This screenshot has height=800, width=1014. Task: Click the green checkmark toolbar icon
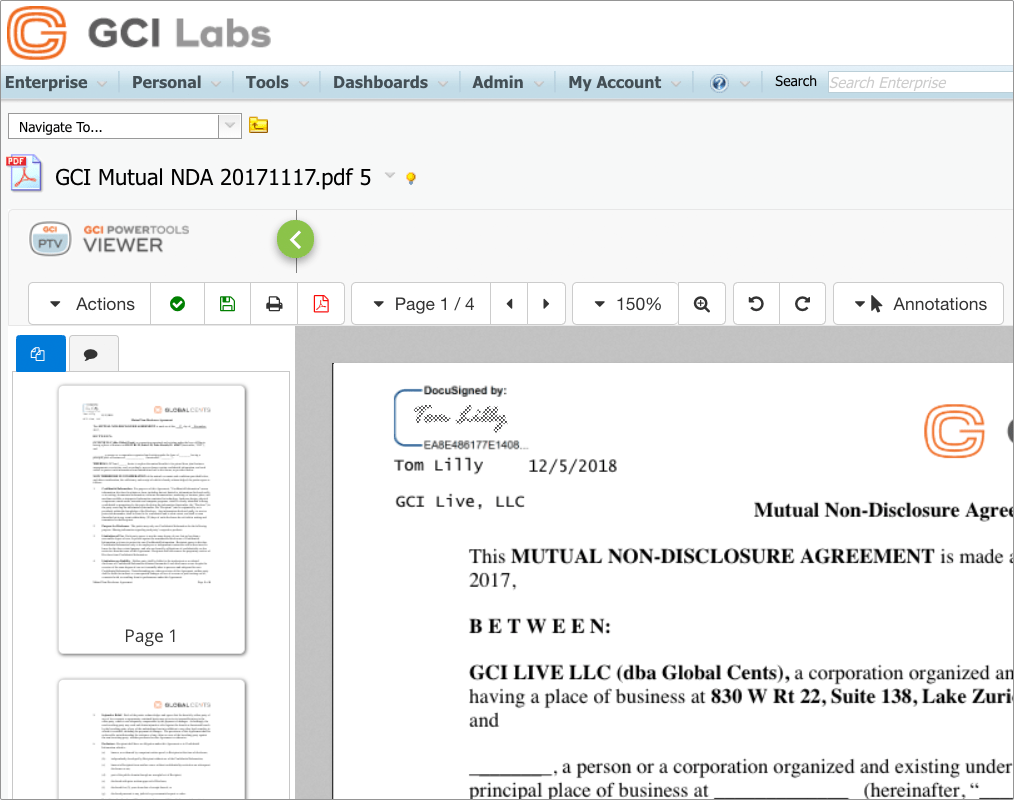pos(177,304)
